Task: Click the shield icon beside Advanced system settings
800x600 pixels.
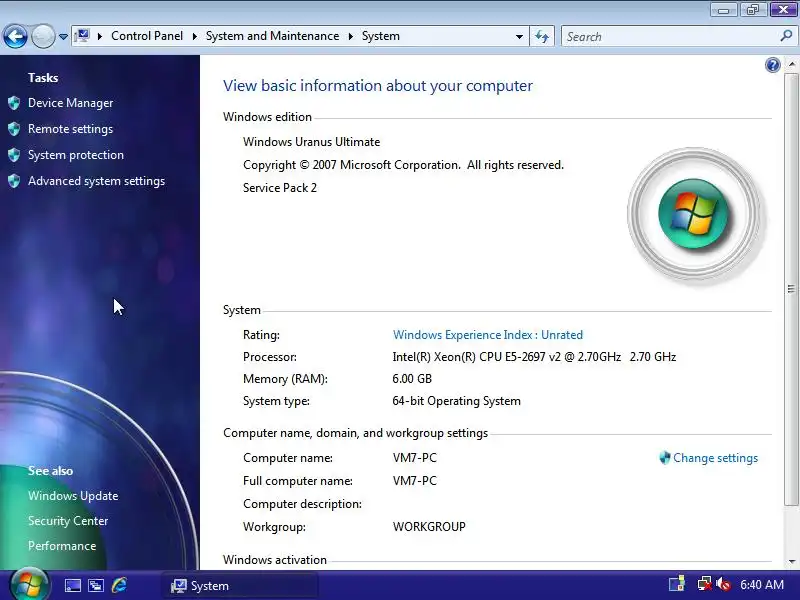Action: [14, 181]
